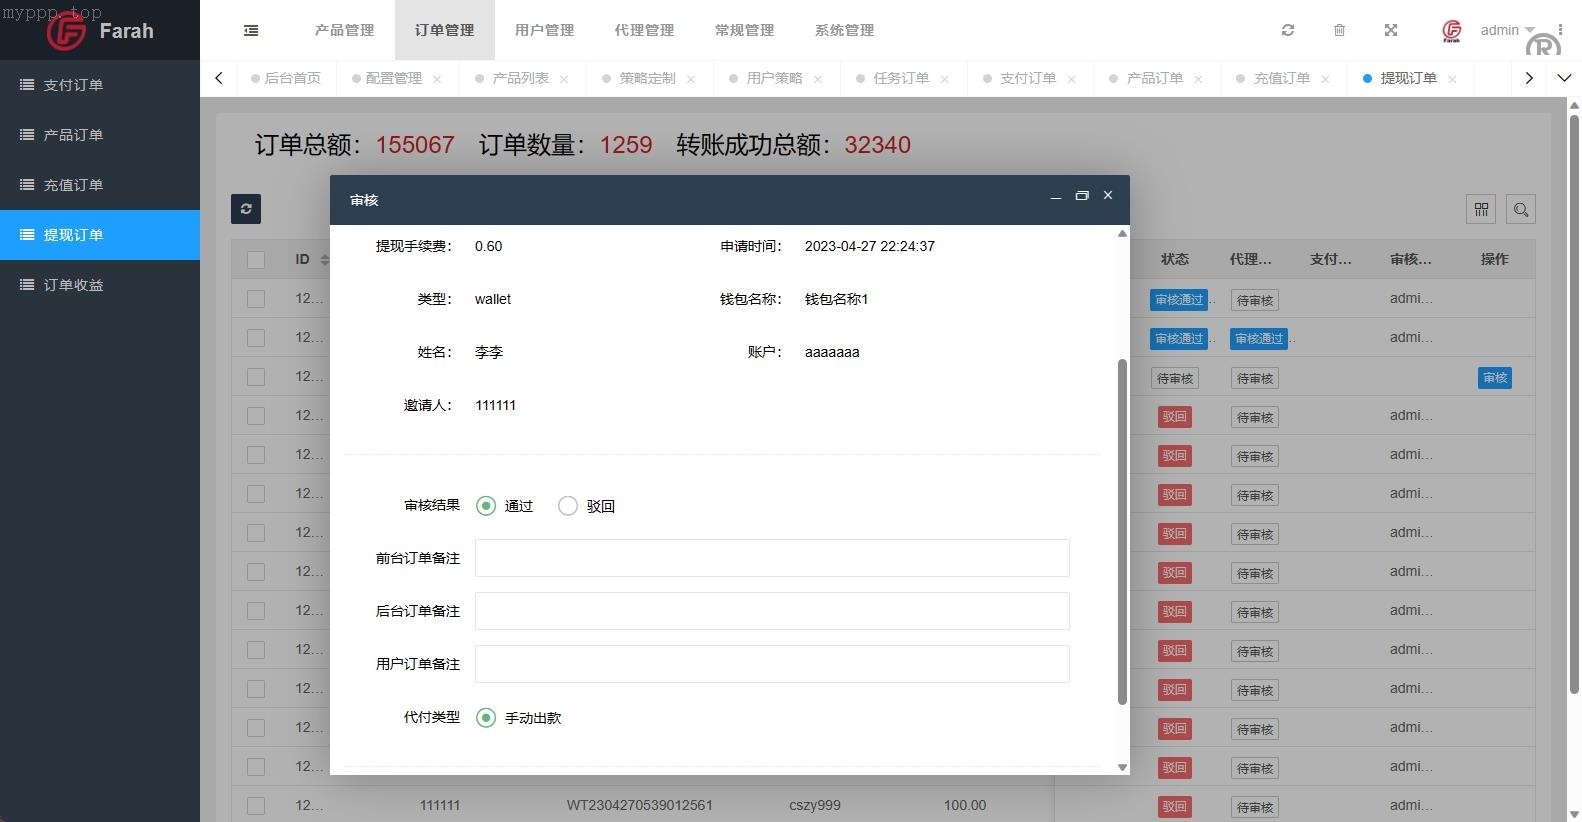Image resolution: width=1582 pixels, height=822 pixels.
Task: Open the 用户管理 top menu
Action: coord(544,30)
